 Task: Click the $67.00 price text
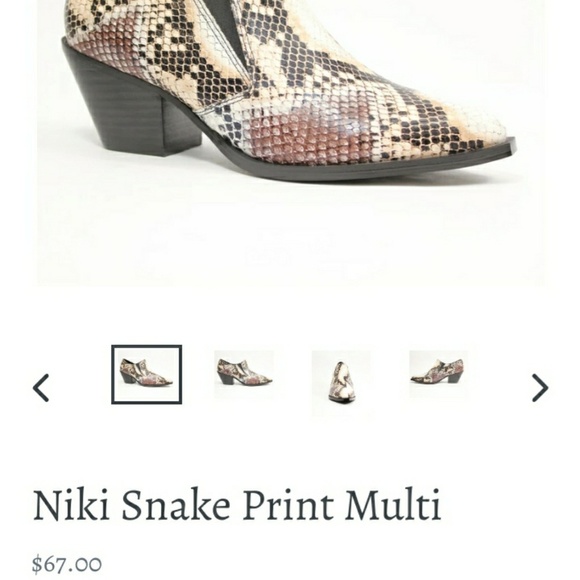67,564
